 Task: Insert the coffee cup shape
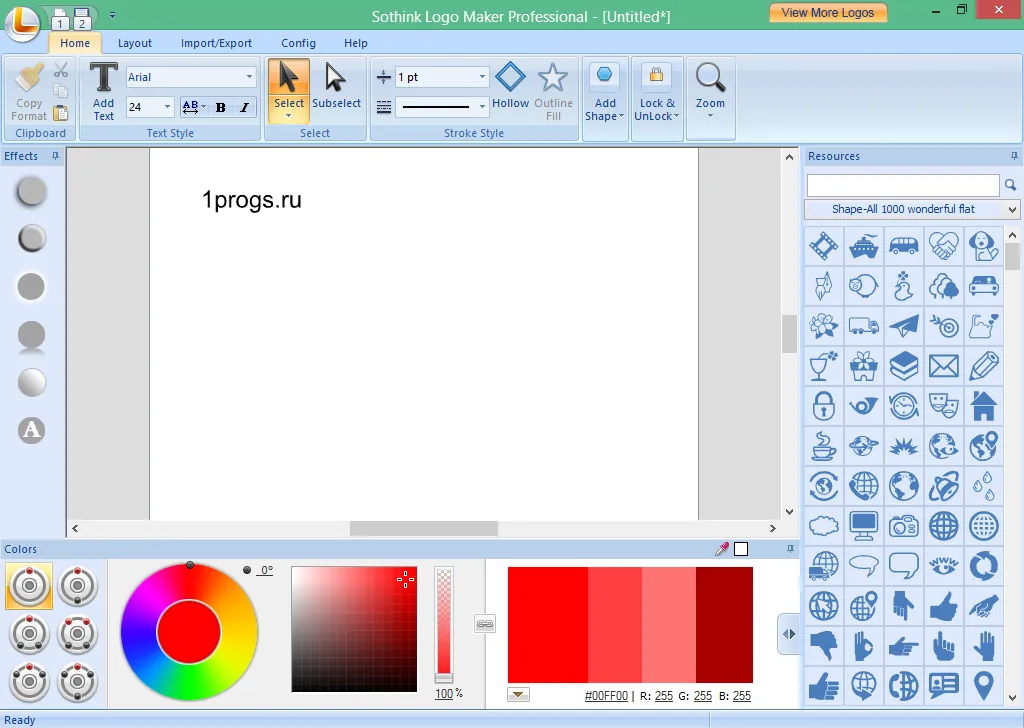click(824, 447)
